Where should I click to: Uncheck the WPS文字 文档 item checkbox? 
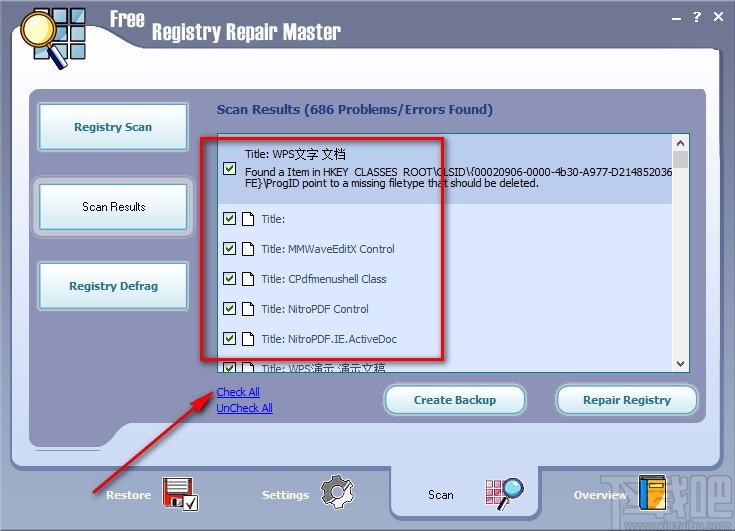coord(229,169)
